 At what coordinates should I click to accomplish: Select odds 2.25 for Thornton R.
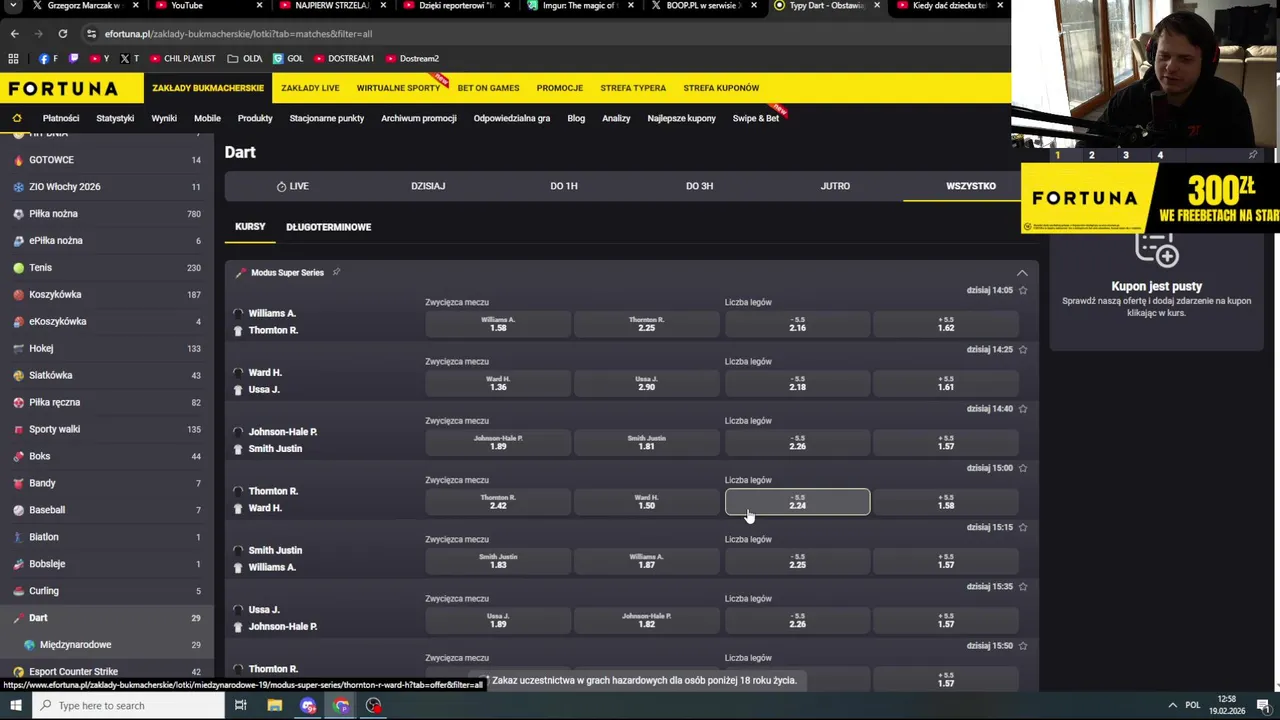[646, 324]
